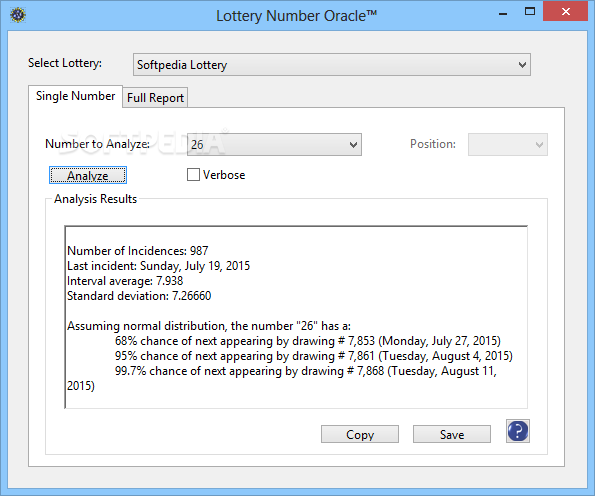Click the Lottery Number Oracle app icon
The width and height of the screenshot is (595, 496).
[18, 15]
